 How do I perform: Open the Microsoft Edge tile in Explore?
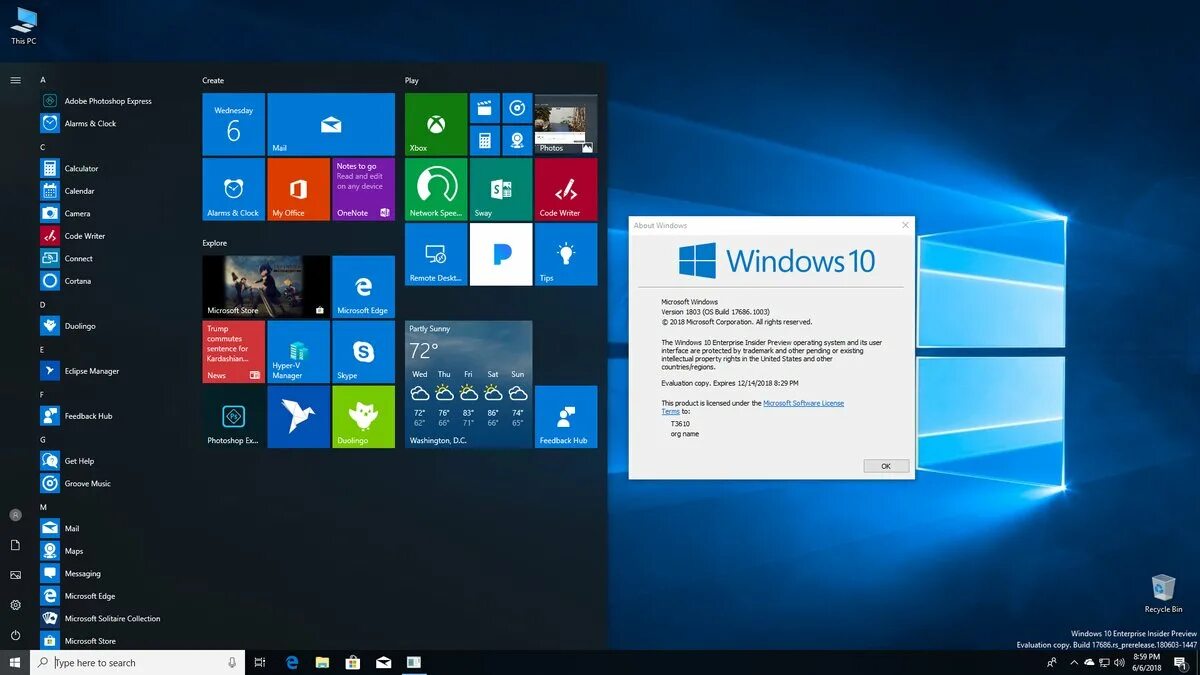tap(363, 287)
